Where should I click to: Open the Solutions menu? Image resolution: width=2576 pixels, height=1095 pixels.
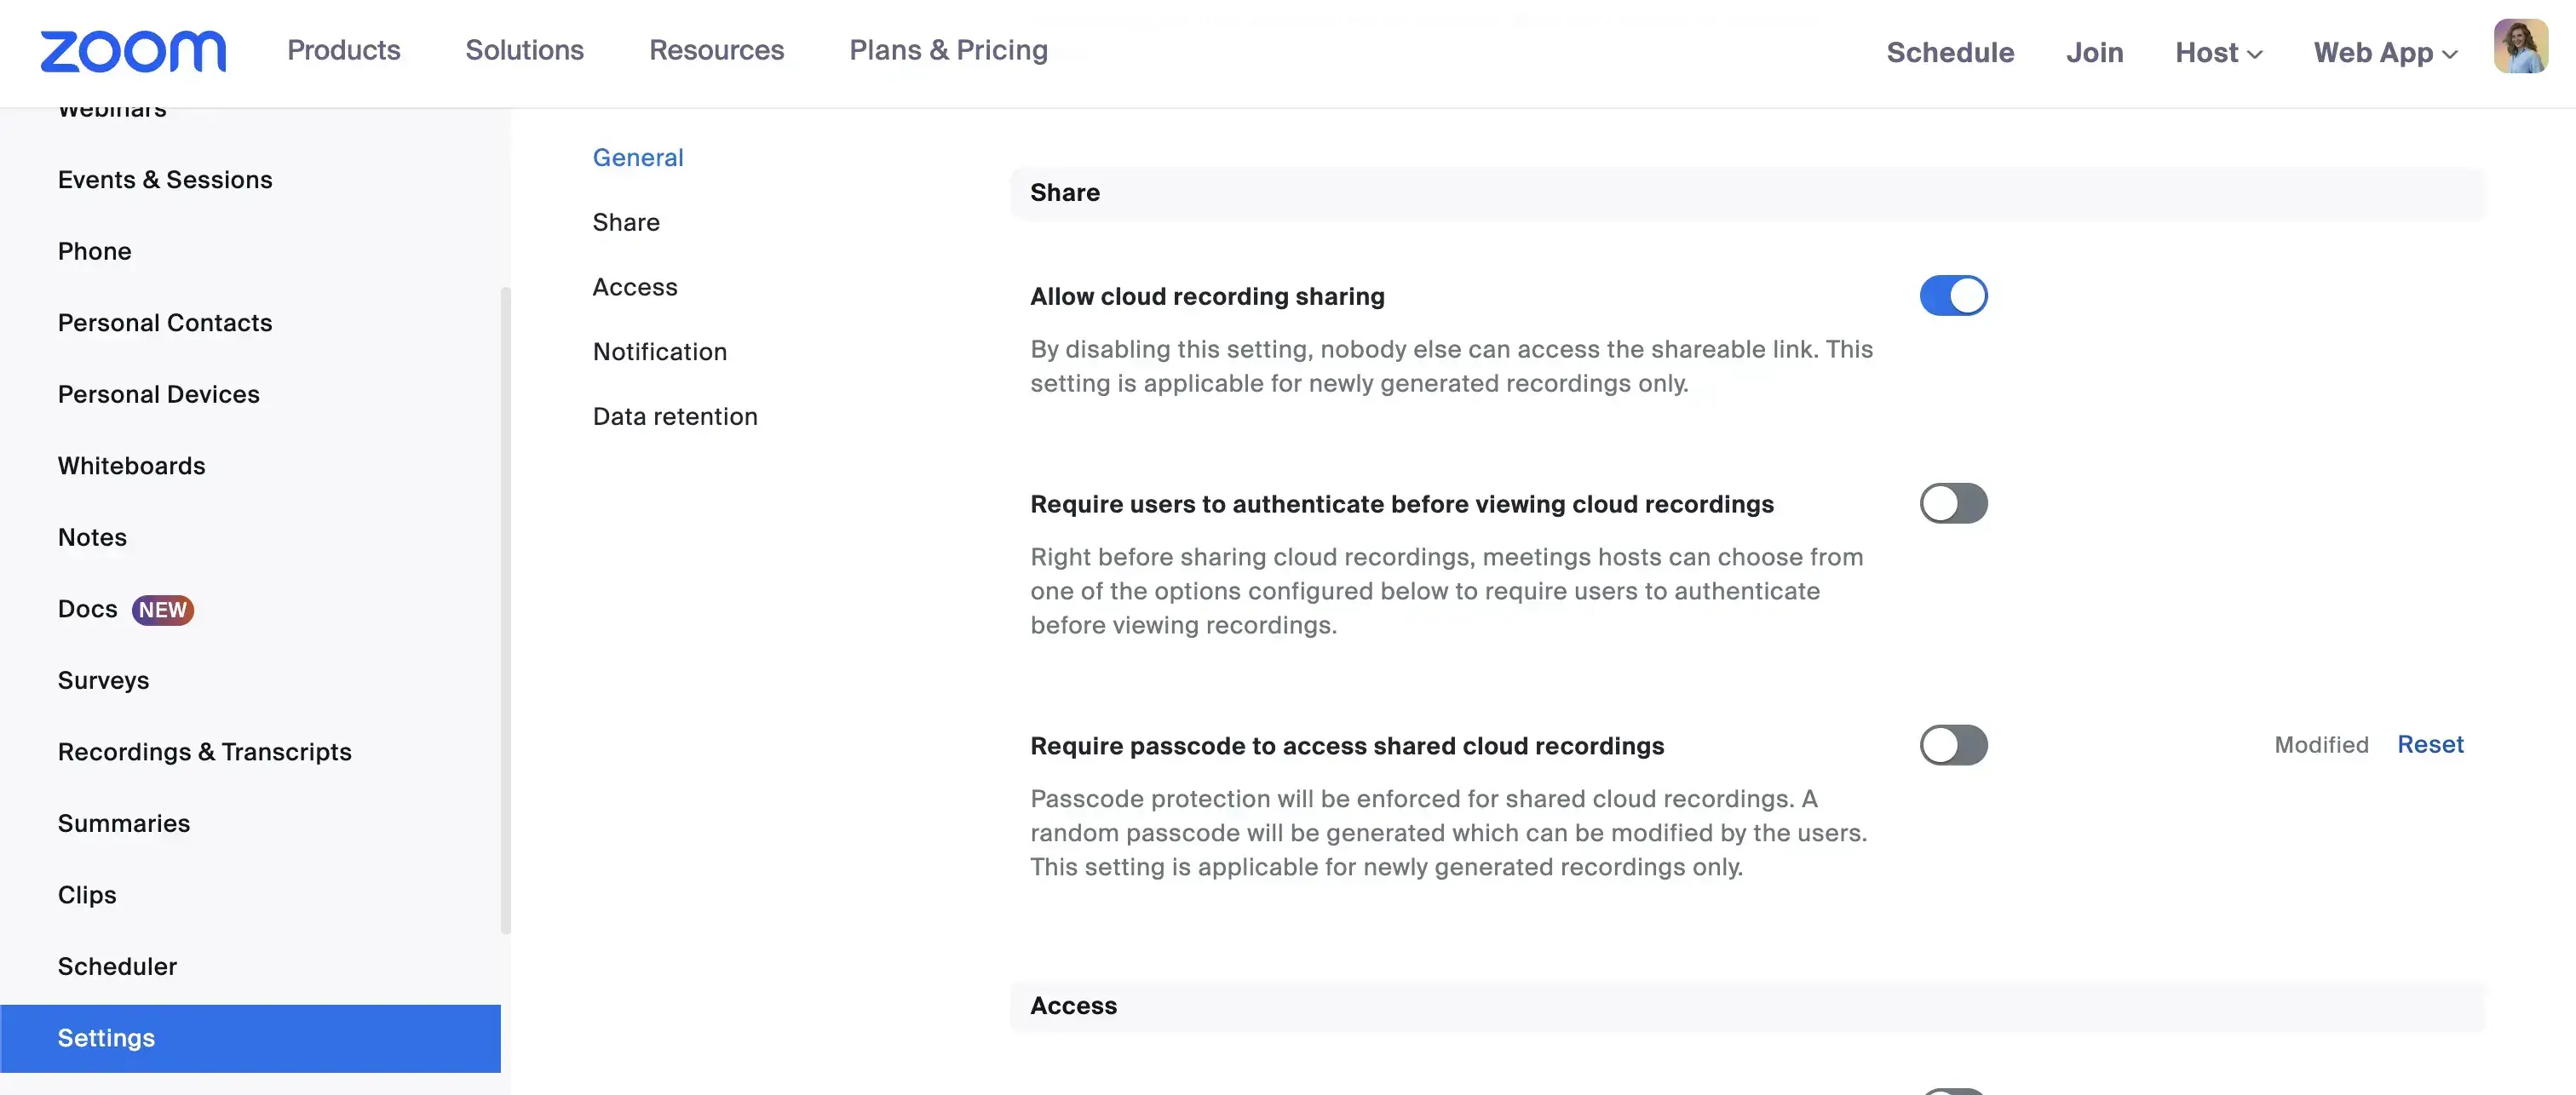pos(524,50)
